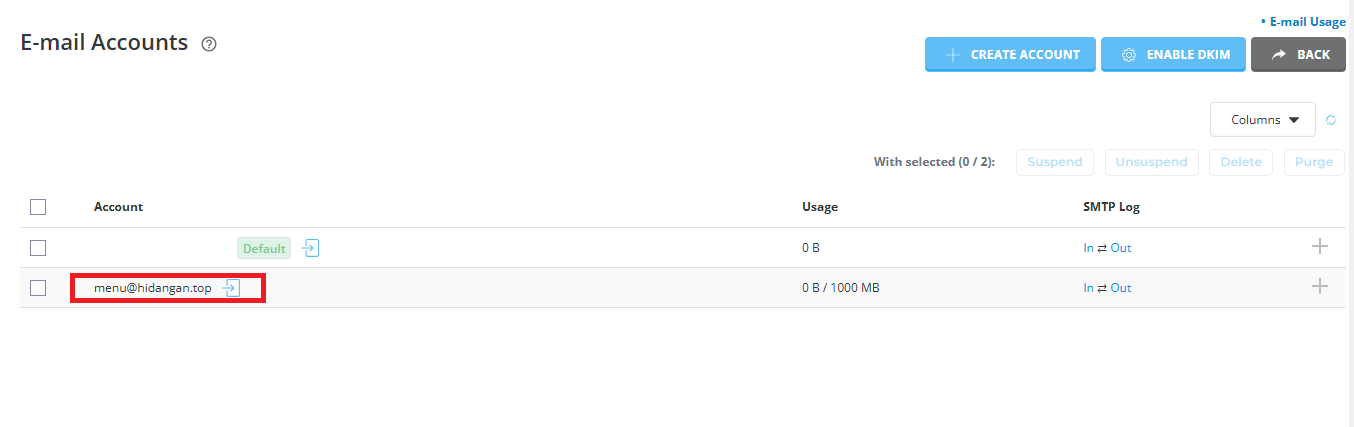View incoming SMTP log for Default account
1354x427 pixels.
(1088, 248)
